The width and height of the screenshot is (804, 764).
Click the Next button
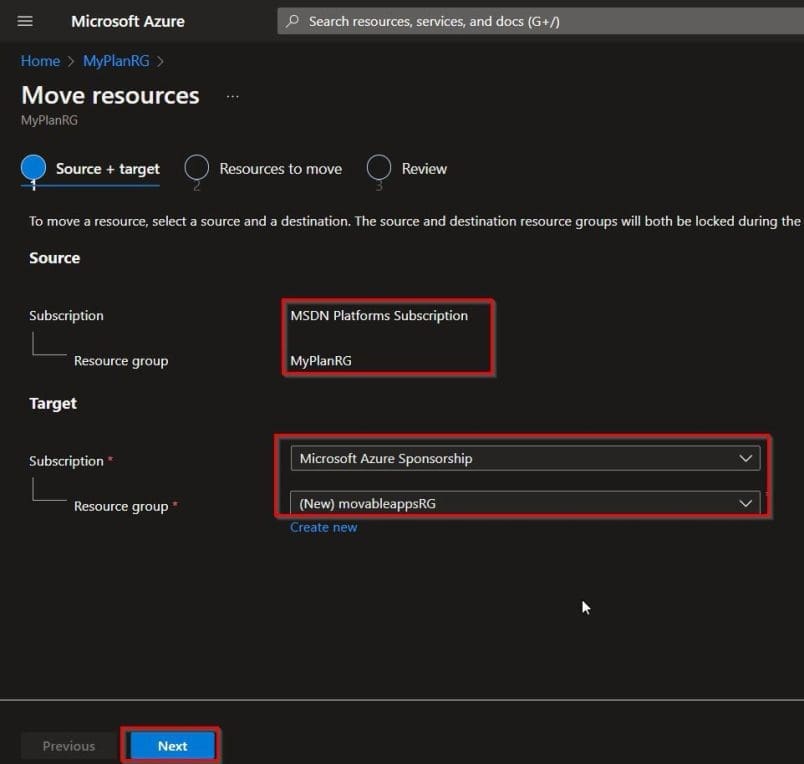click(171, 745)
